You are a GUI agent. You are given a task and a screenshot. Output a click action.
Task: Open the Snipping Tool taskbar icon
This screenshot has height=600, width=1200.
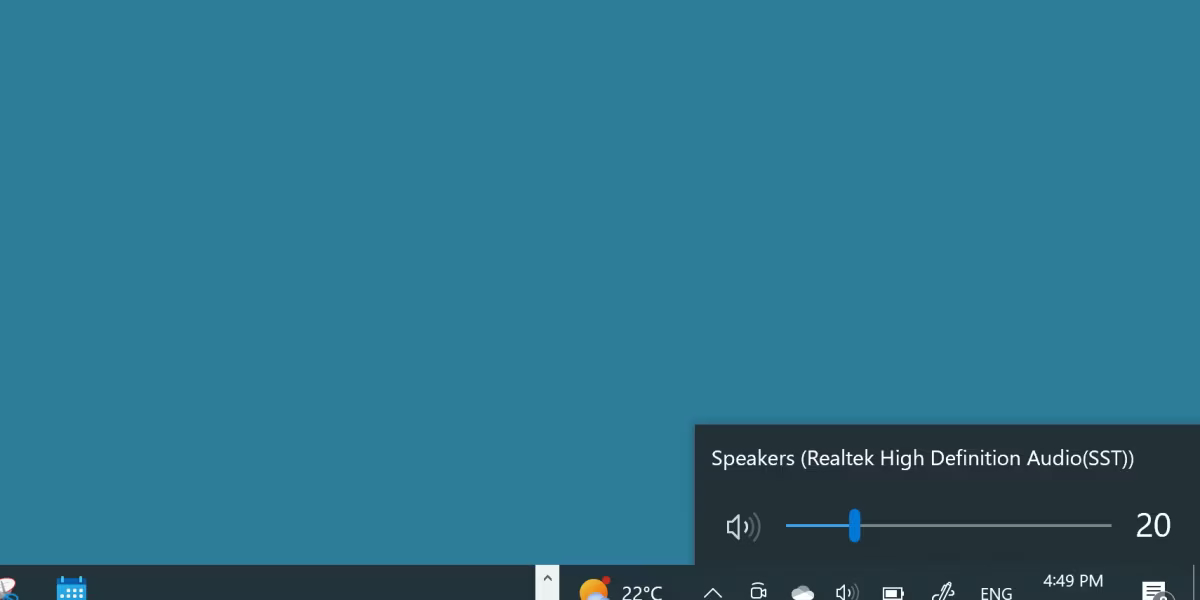(7, 590)
